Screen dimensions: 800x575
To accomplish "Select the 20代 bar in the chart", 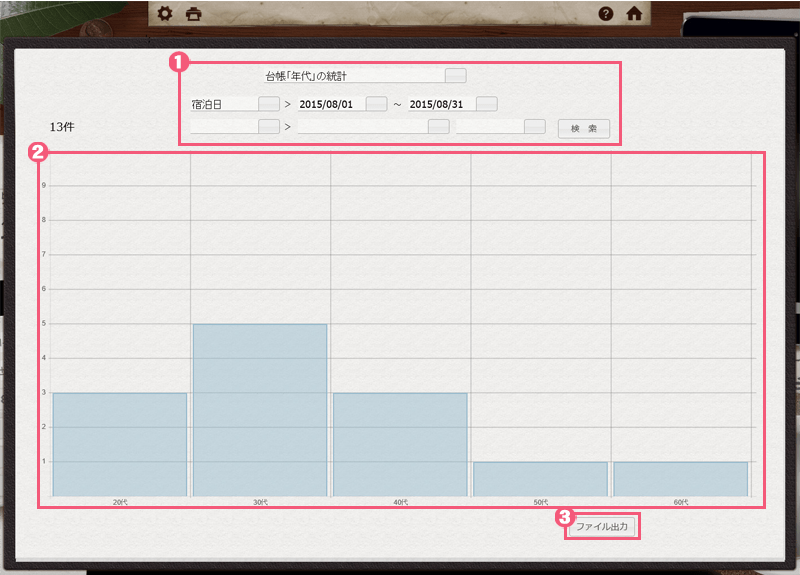I will [120, 444].
